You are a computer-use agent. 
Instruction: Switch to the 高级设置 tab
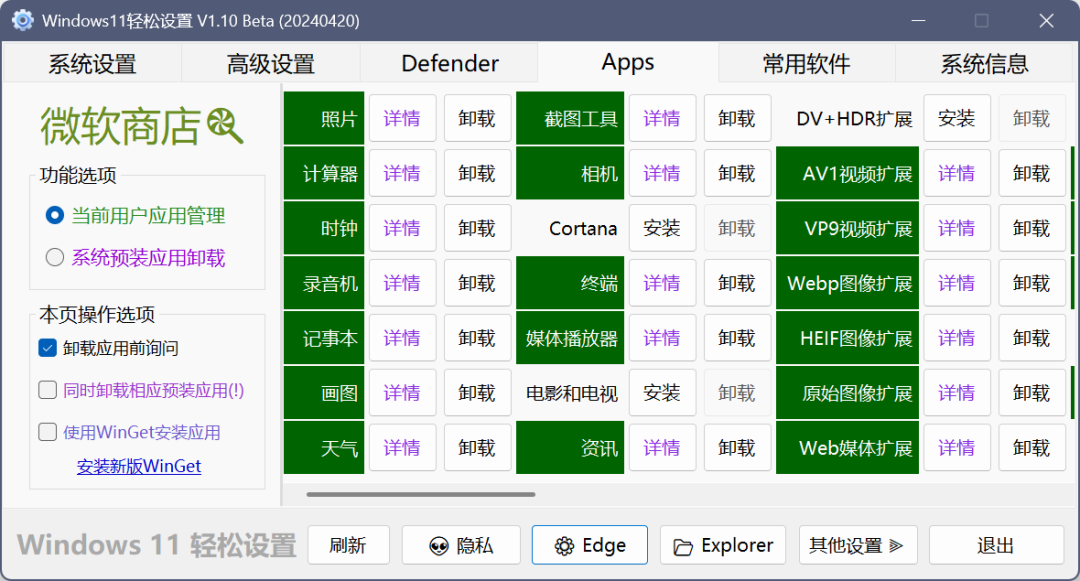point(271,63)
